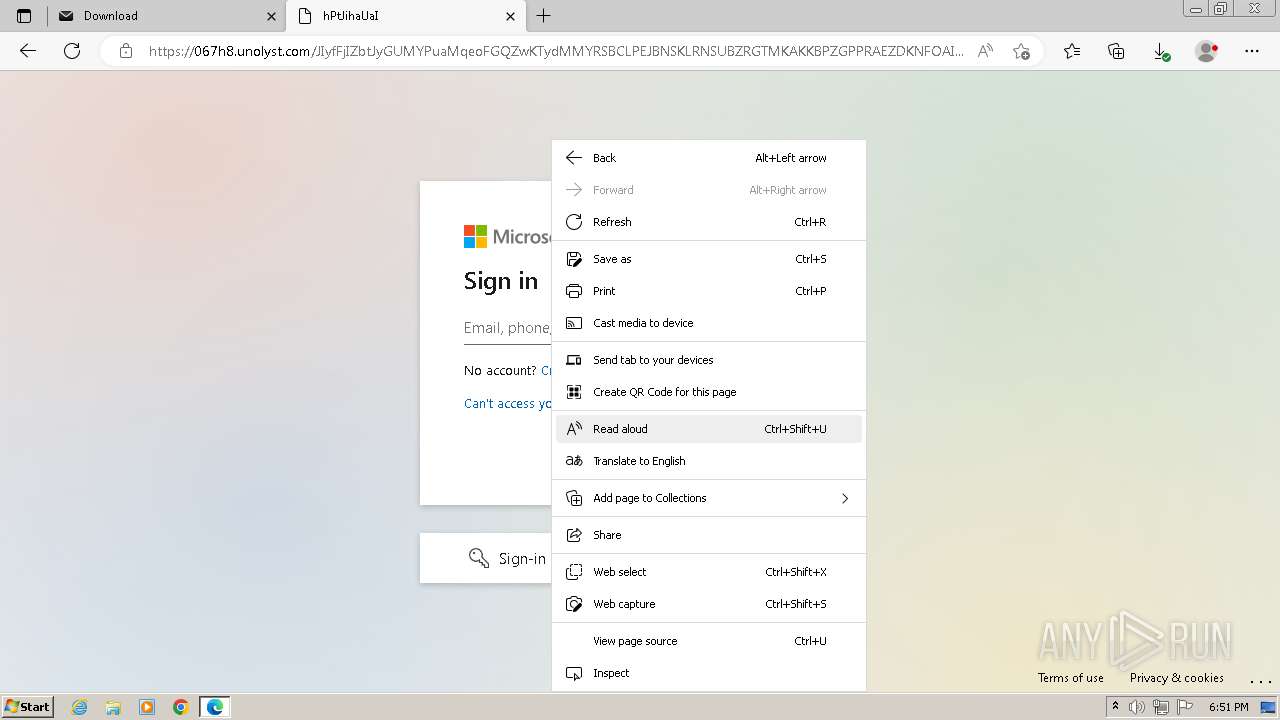Click the Edge icon in taskbar
This screenshot has width=1280, height=720.
coord(215,707)
